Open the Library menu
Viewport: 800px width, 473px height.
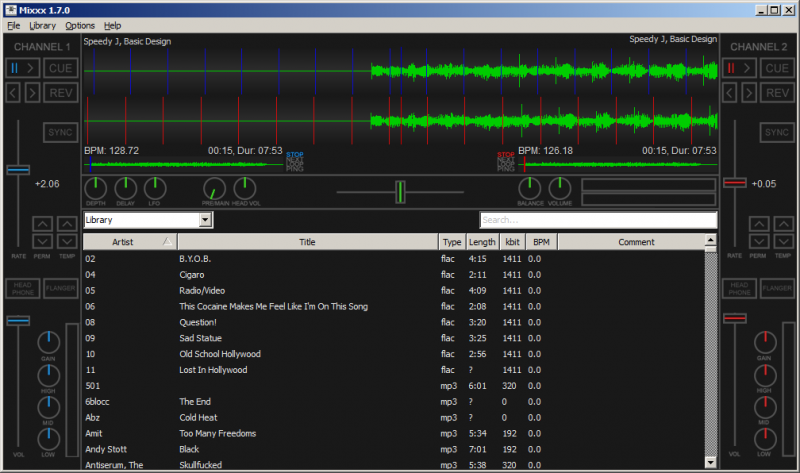(42, 26)
